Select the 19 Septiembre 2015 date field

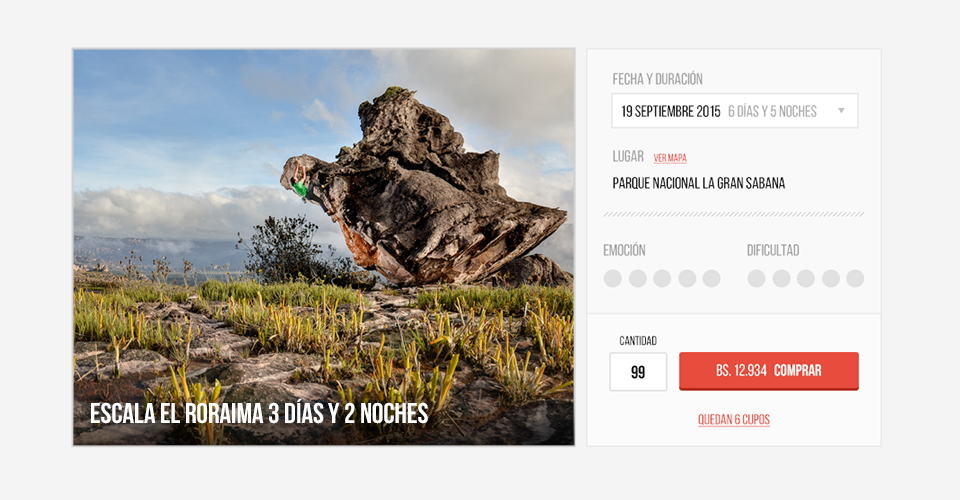point(735,111)
